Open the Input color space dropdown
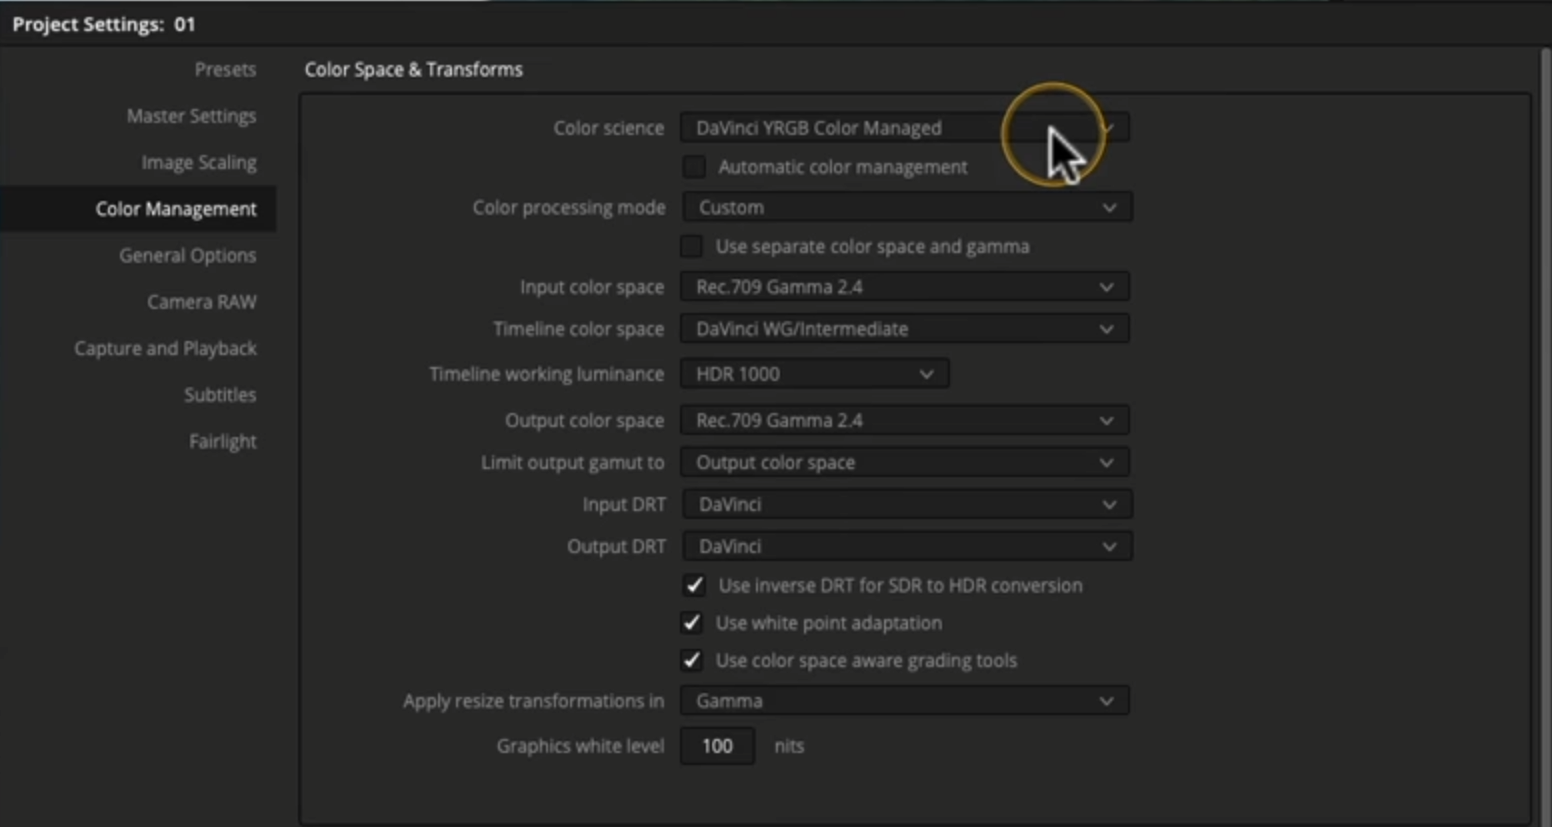Image resolution: width=1552 pixels, height=827 pixels. coord(904,287)
